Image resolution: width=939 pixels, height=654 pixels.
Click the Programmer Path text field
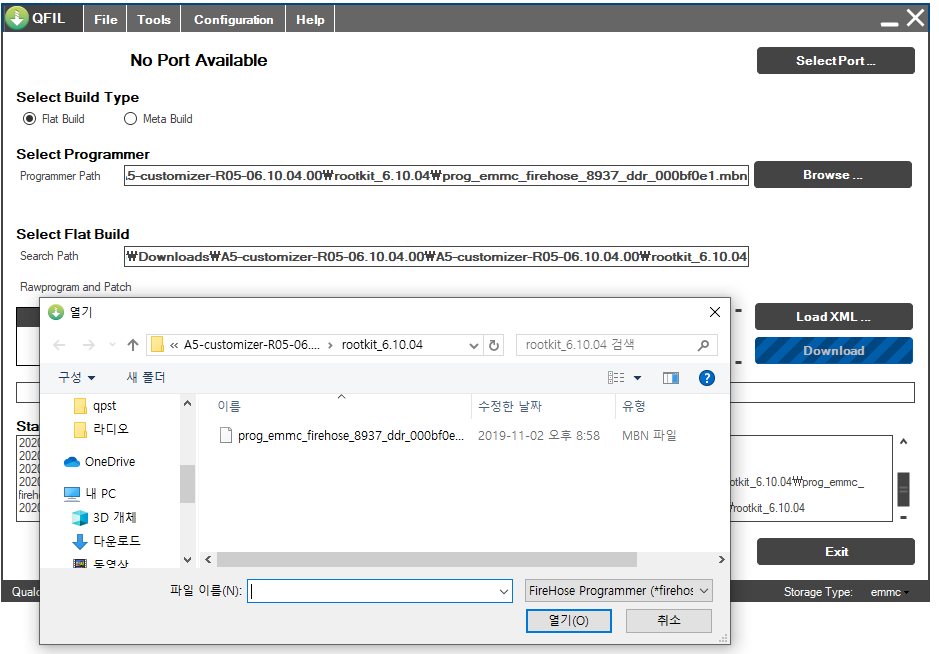[x=436, y=175]
